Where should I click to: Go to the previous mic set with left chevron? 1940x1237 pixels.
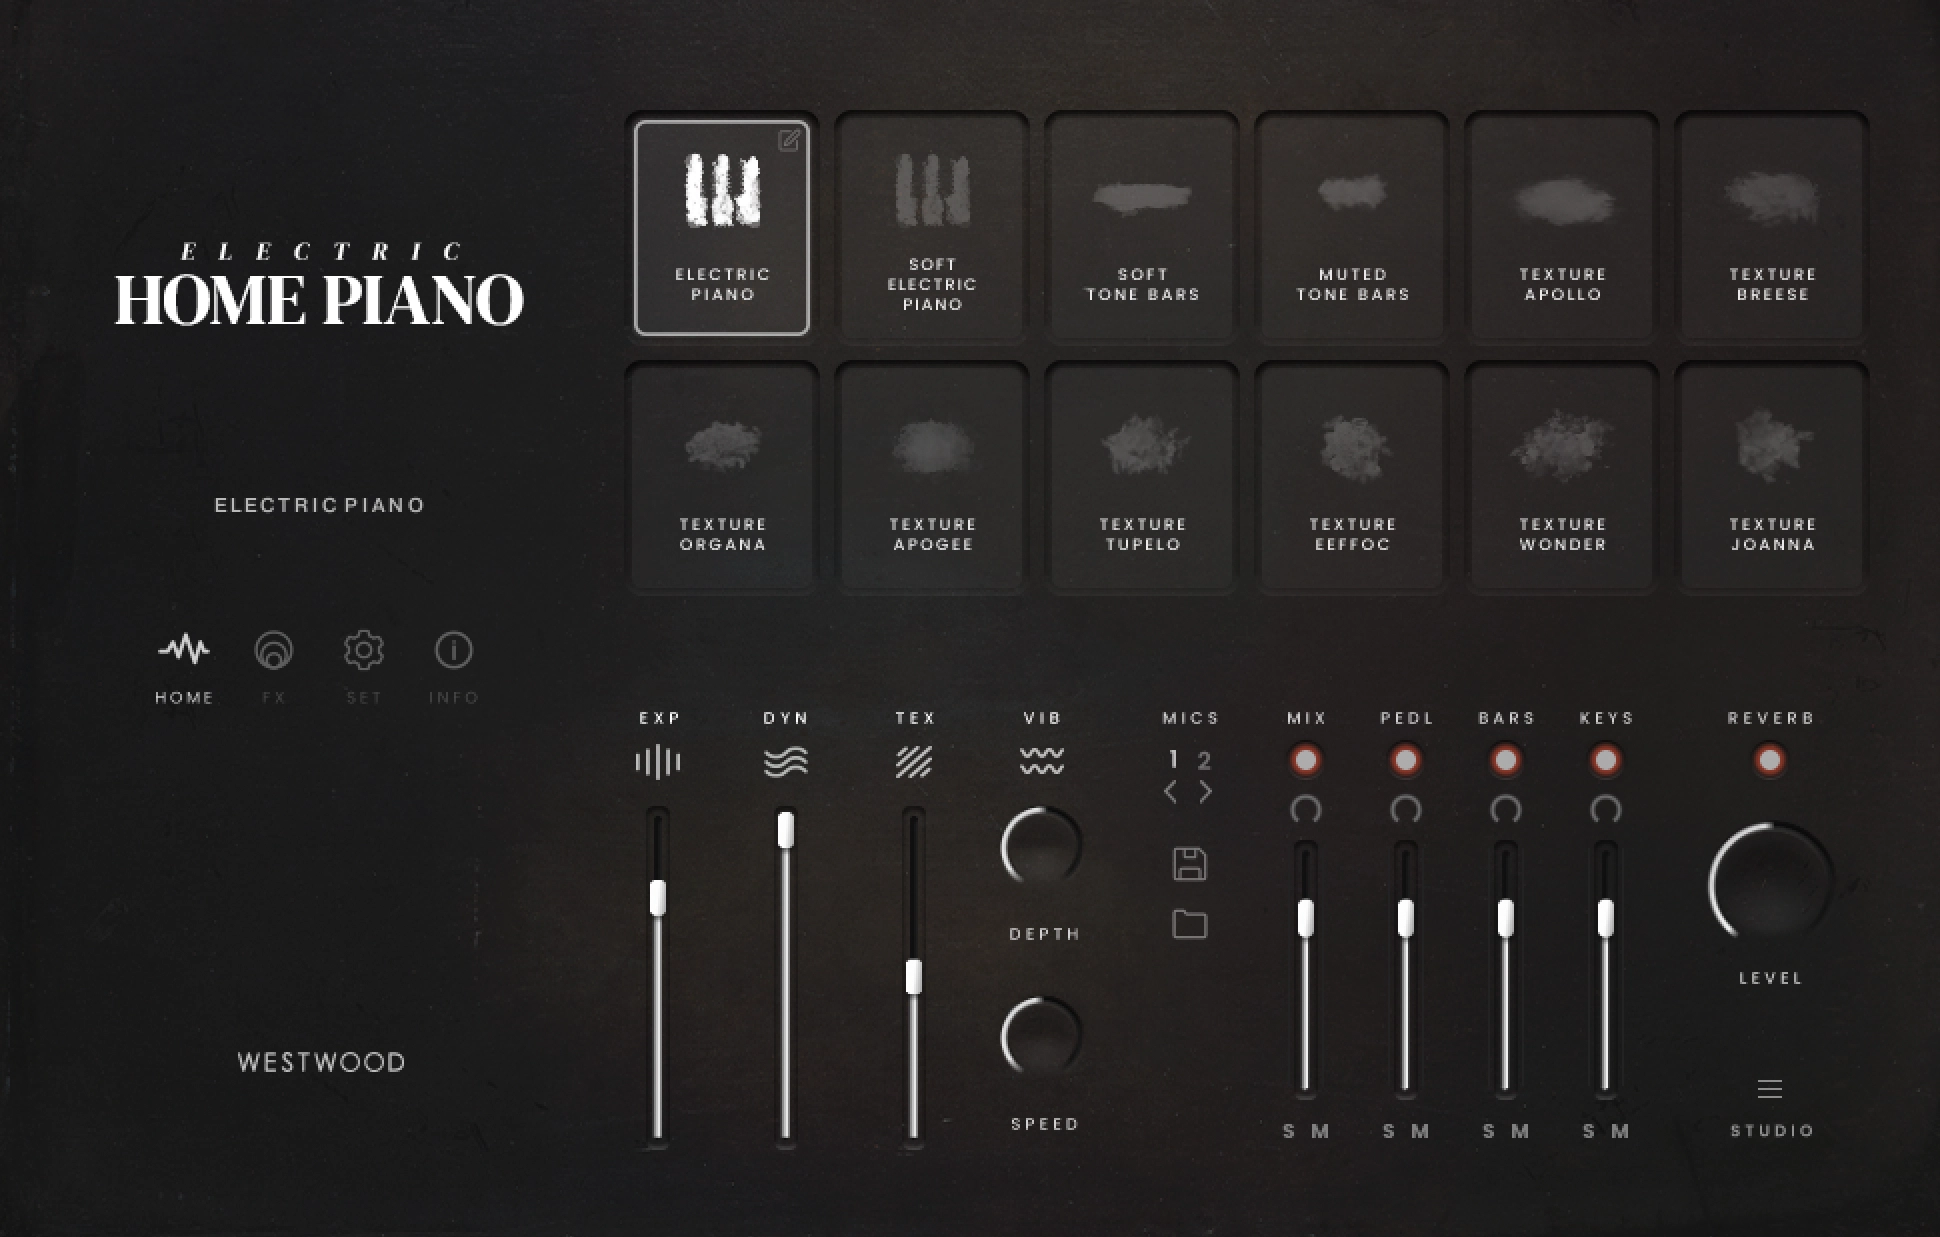1171,792
